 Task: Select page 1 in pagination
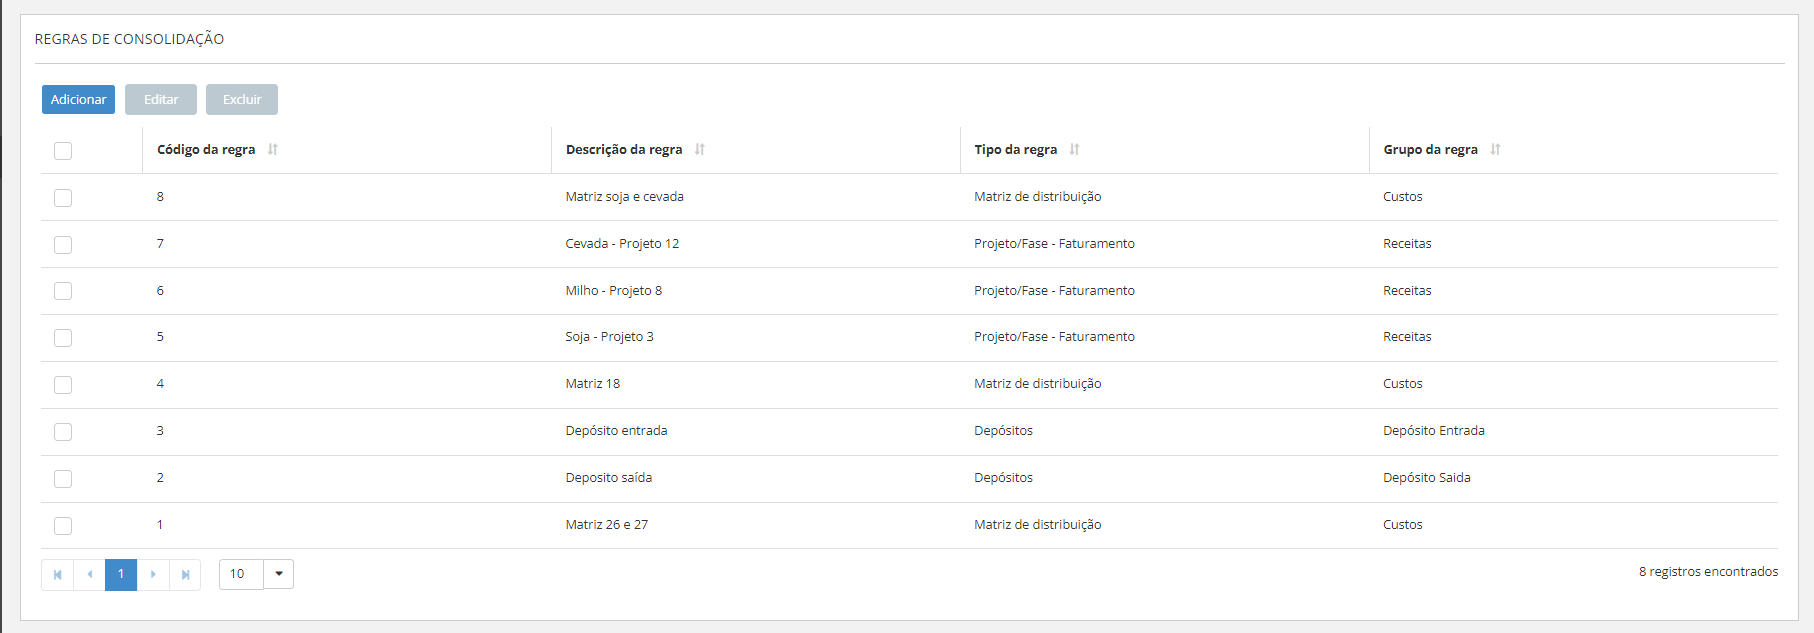click(x=121, y=574)
